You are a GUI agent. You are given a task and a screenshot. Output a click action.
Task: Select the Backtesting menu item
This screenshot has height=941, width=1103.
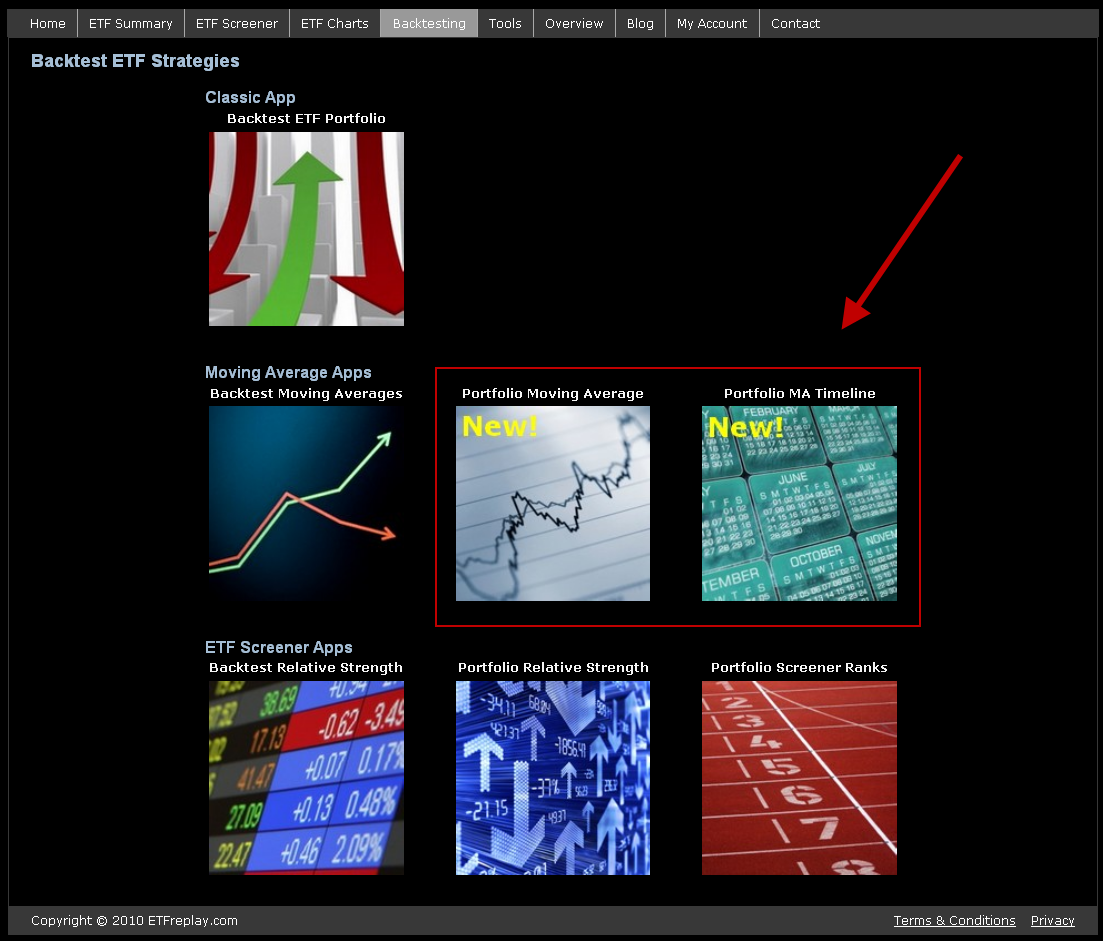[429, 23]
